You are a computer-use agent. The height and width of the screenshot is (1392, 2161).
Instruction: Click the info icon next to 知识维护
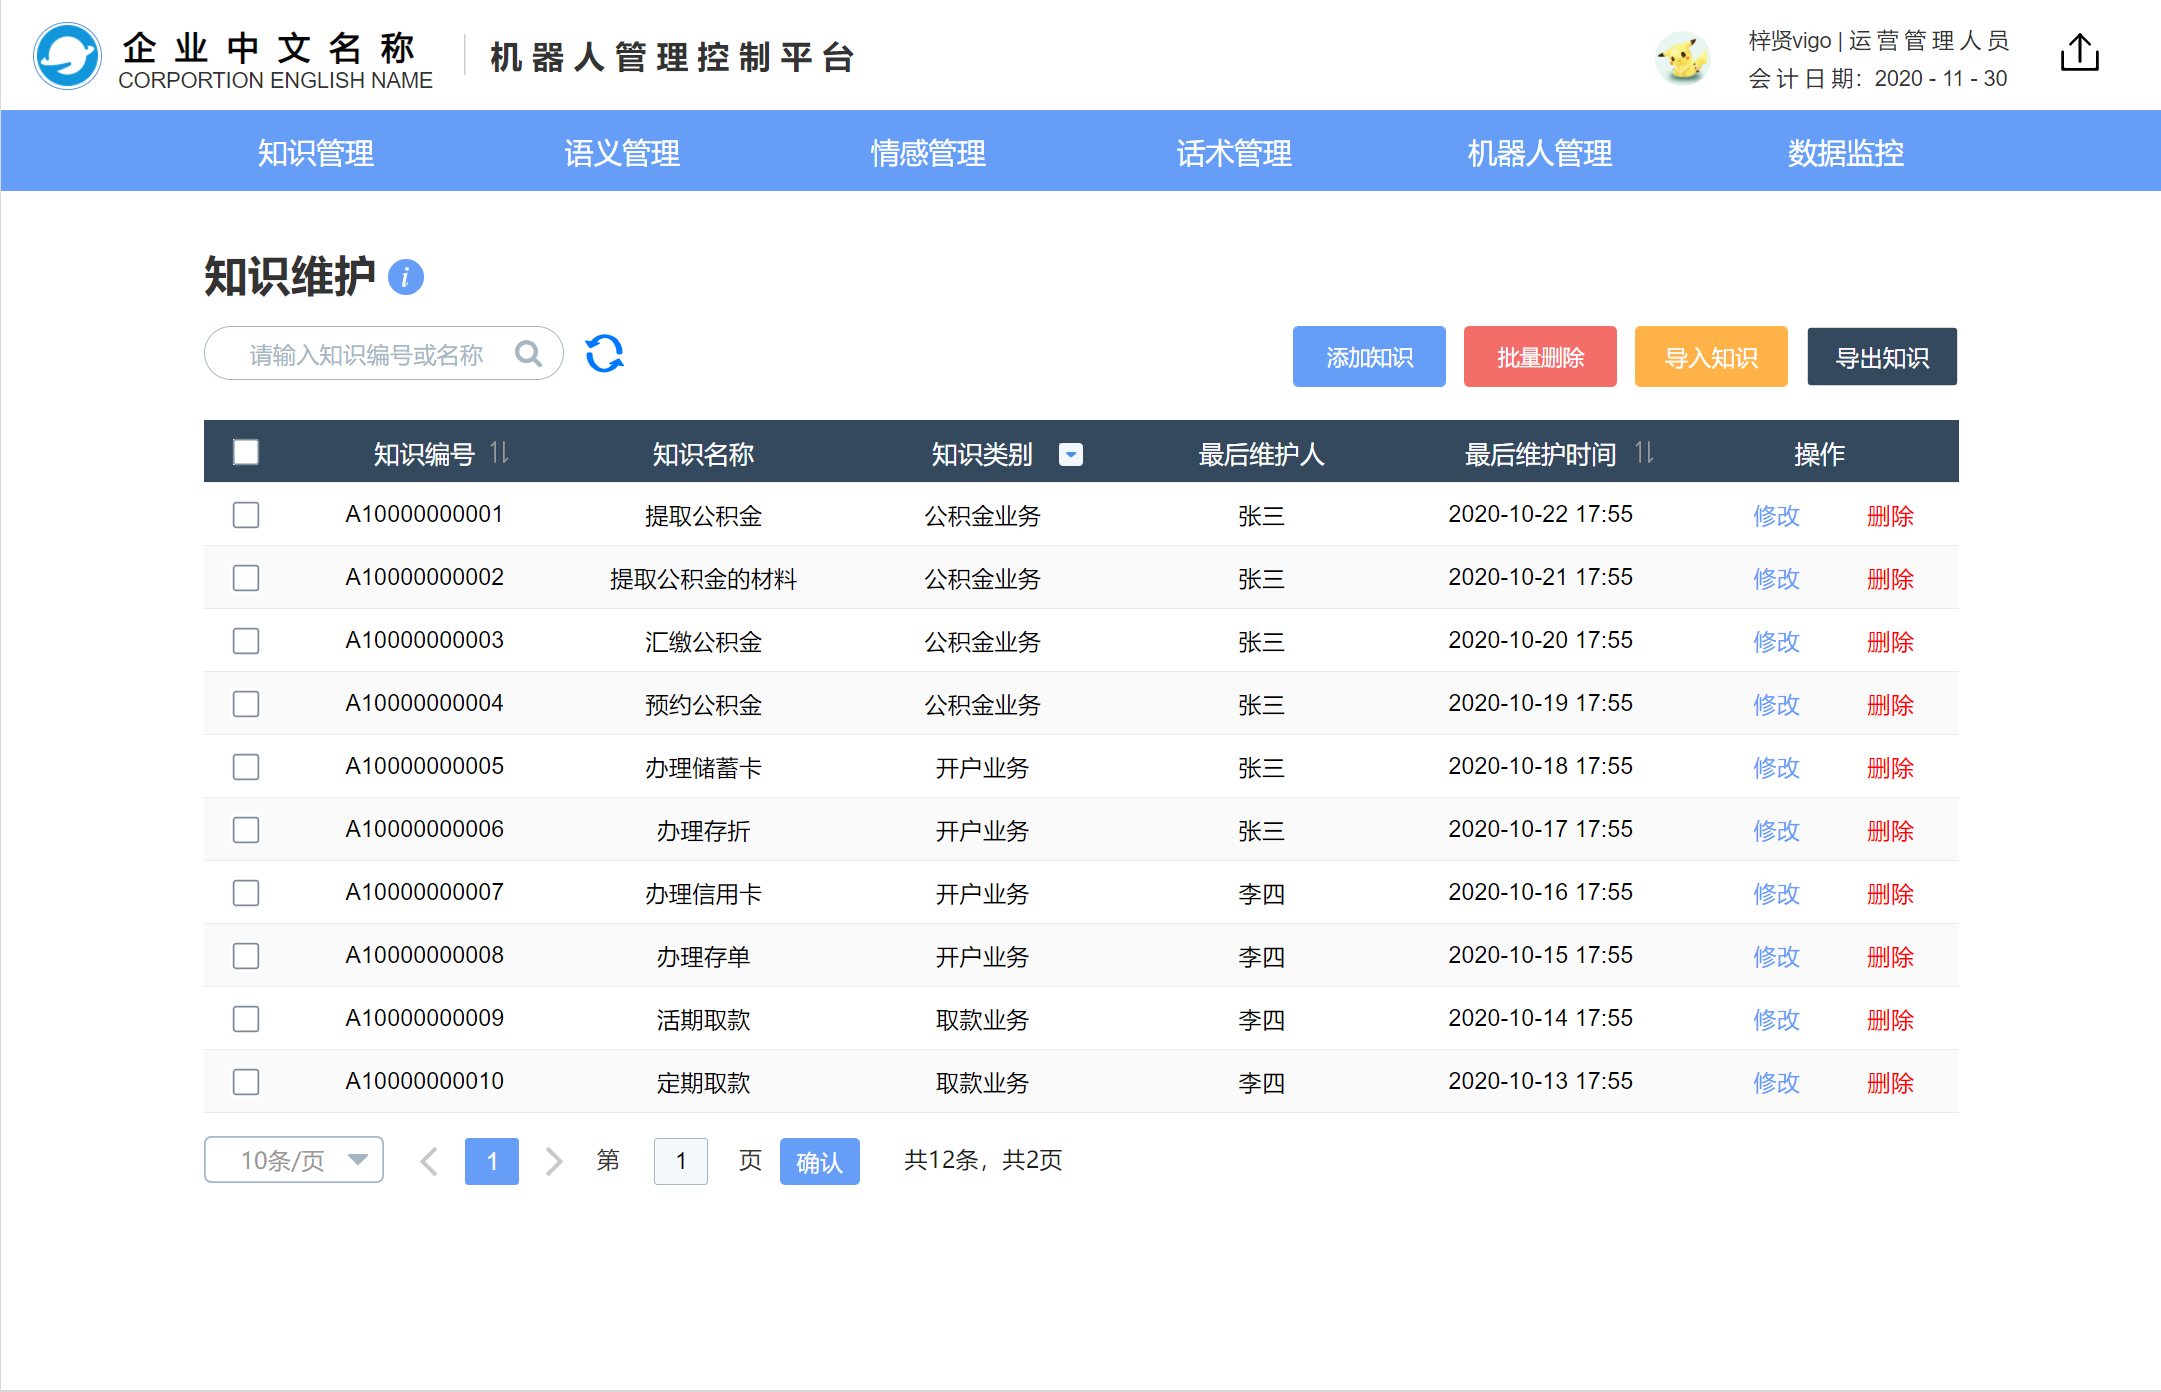coord(406,277)
